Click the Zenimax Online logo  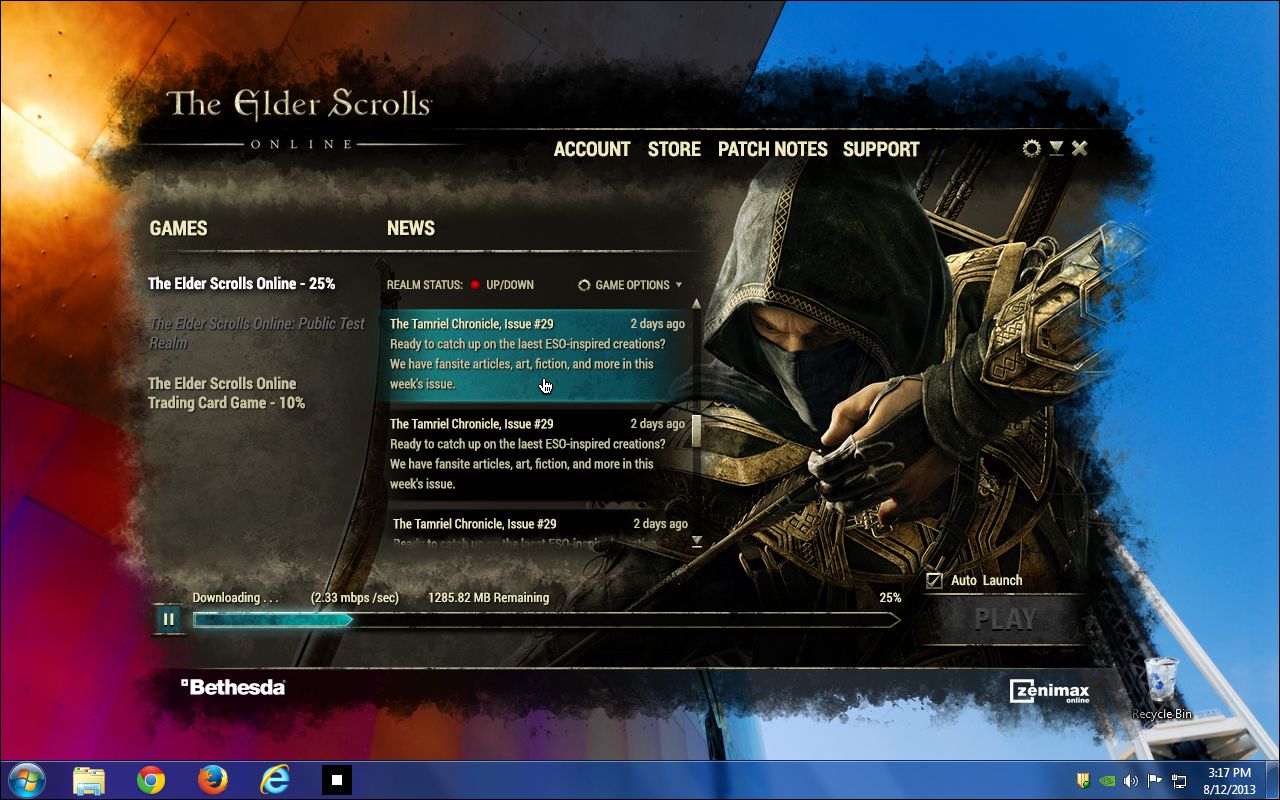(x=1049, y=691)
